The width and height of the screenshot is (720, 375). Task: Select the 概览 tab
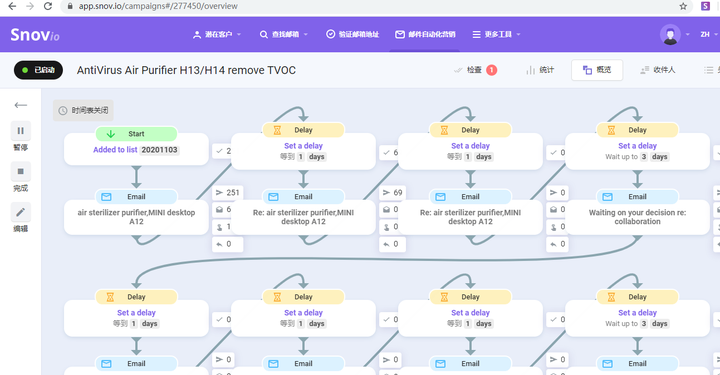point(597,70)
